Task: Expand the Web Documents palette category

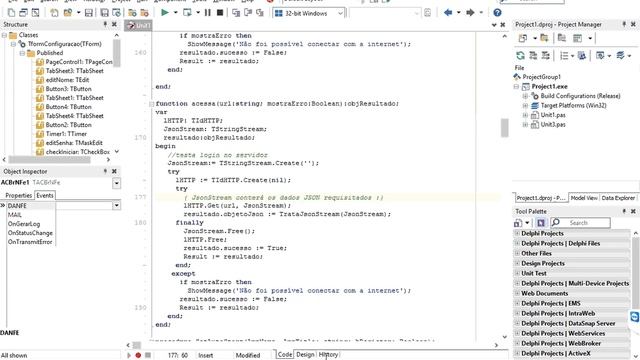Action: 517,293
